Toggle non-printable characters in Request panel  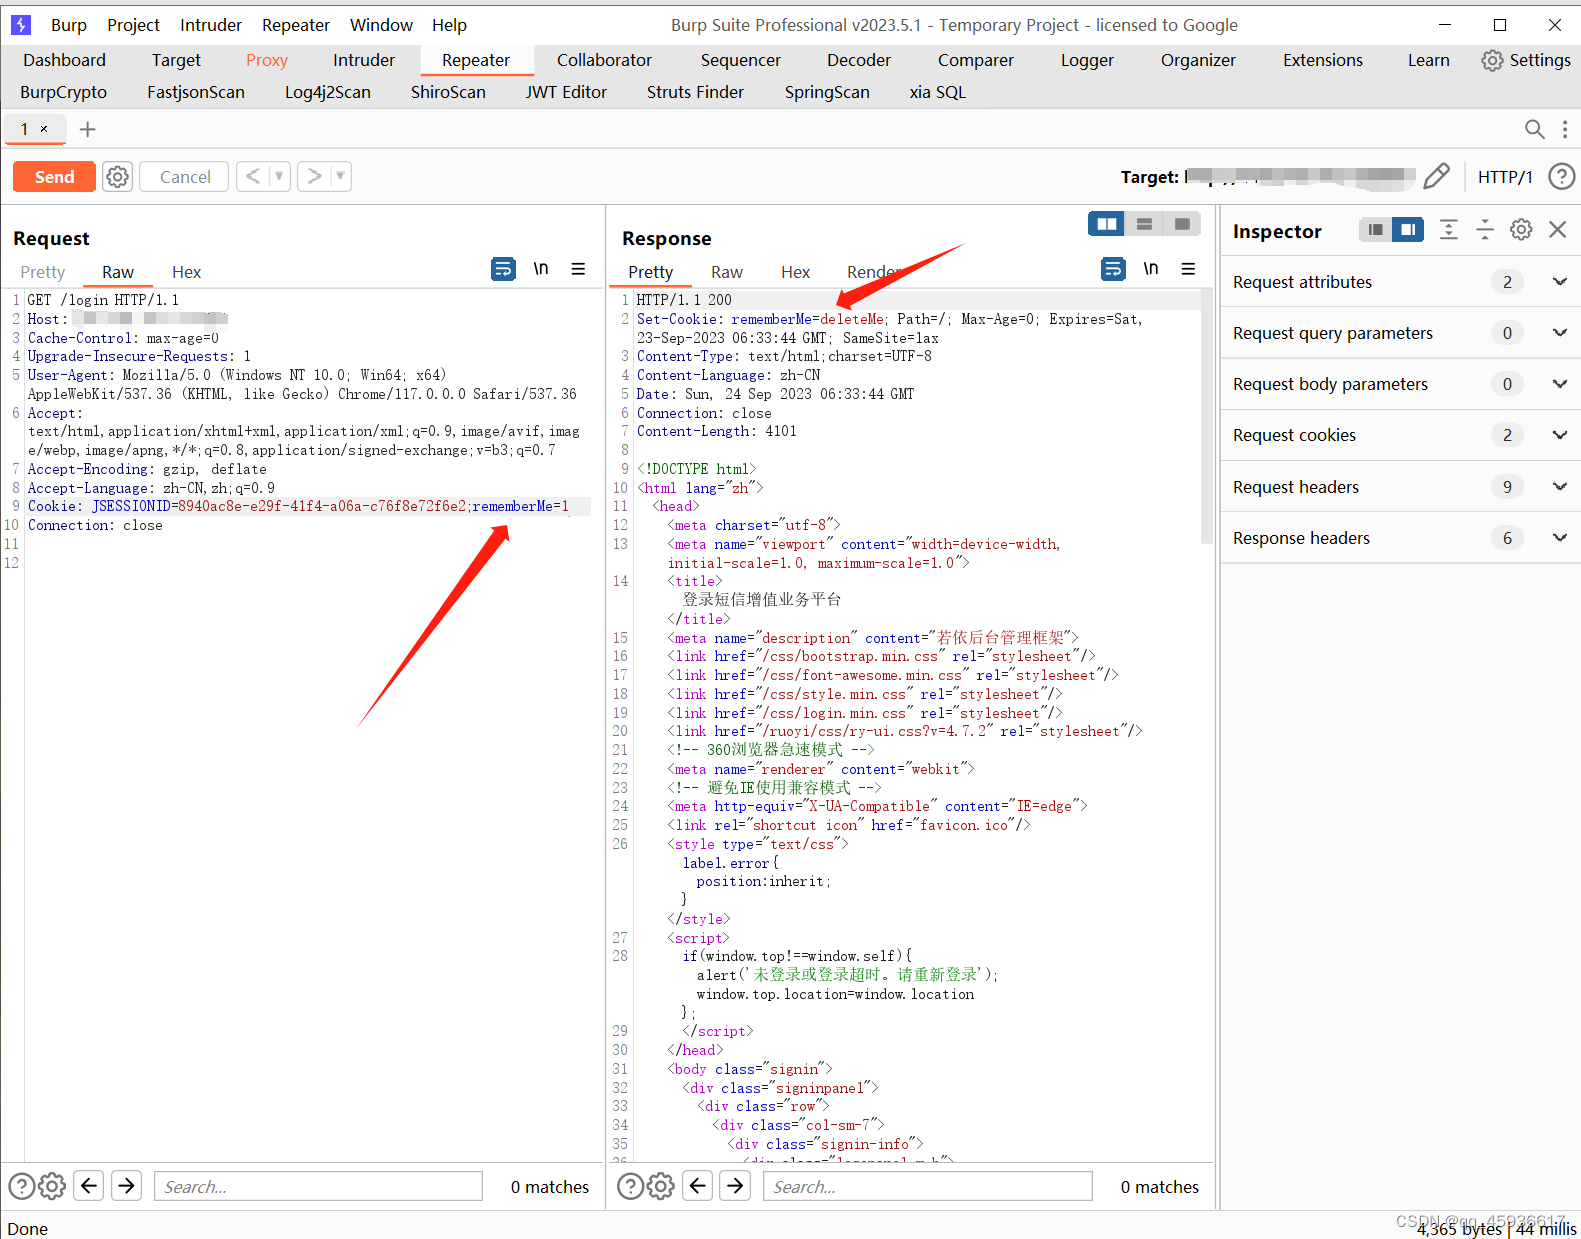(541, 269)
